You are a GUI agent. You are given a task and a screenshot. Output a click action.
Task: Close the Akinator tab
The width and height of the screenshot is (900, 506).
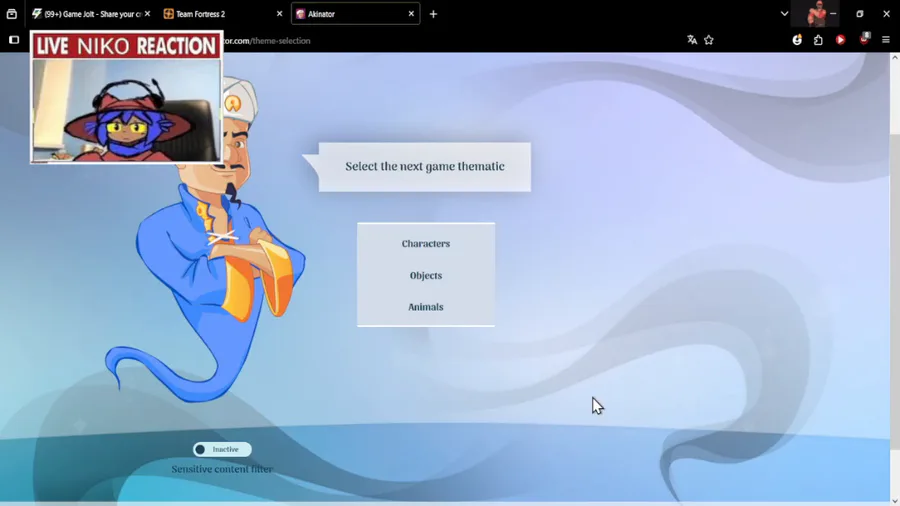411,14
